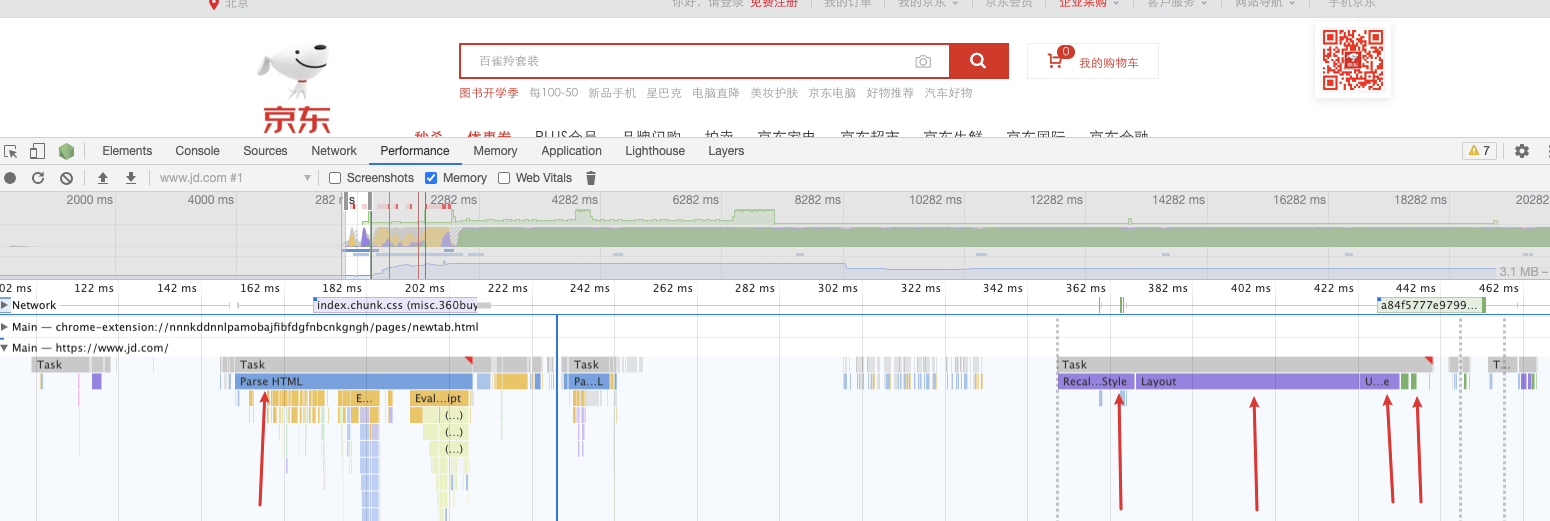The width and height of the screenshot is (1550, 521).
Task: Switch to the Elements tab
Action: point(127,151)
